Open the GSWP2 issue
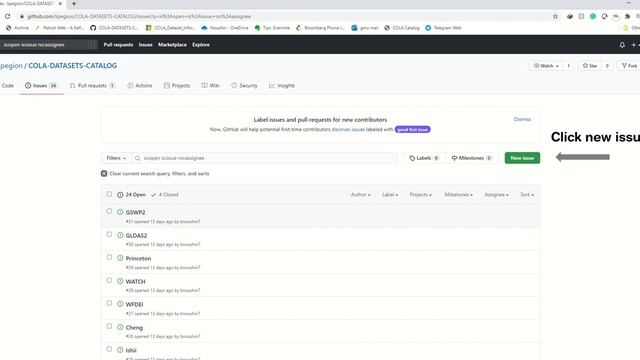640x360 pixels. [x=135, y=212]
